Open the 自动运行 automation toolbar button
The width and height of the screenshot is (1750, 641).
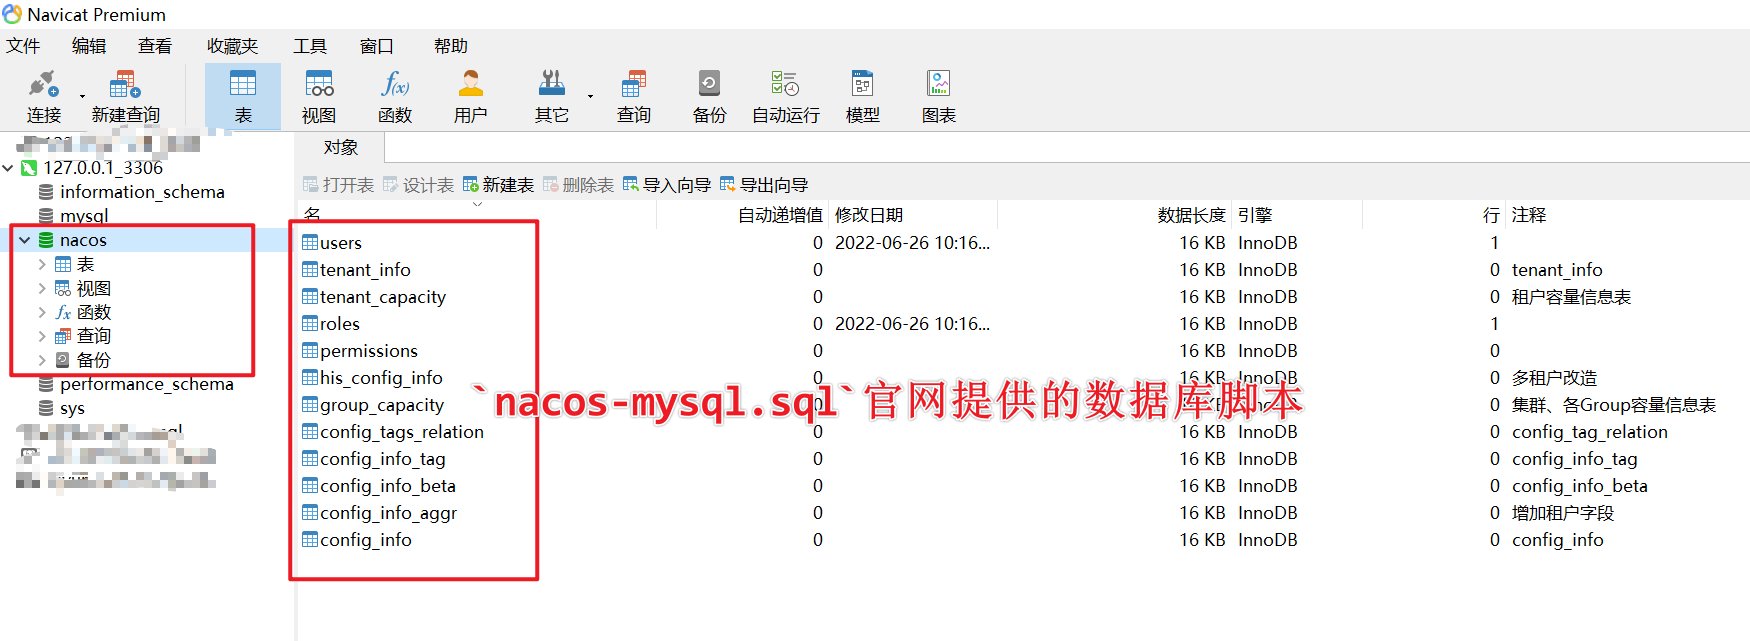(x=786, y=97)
